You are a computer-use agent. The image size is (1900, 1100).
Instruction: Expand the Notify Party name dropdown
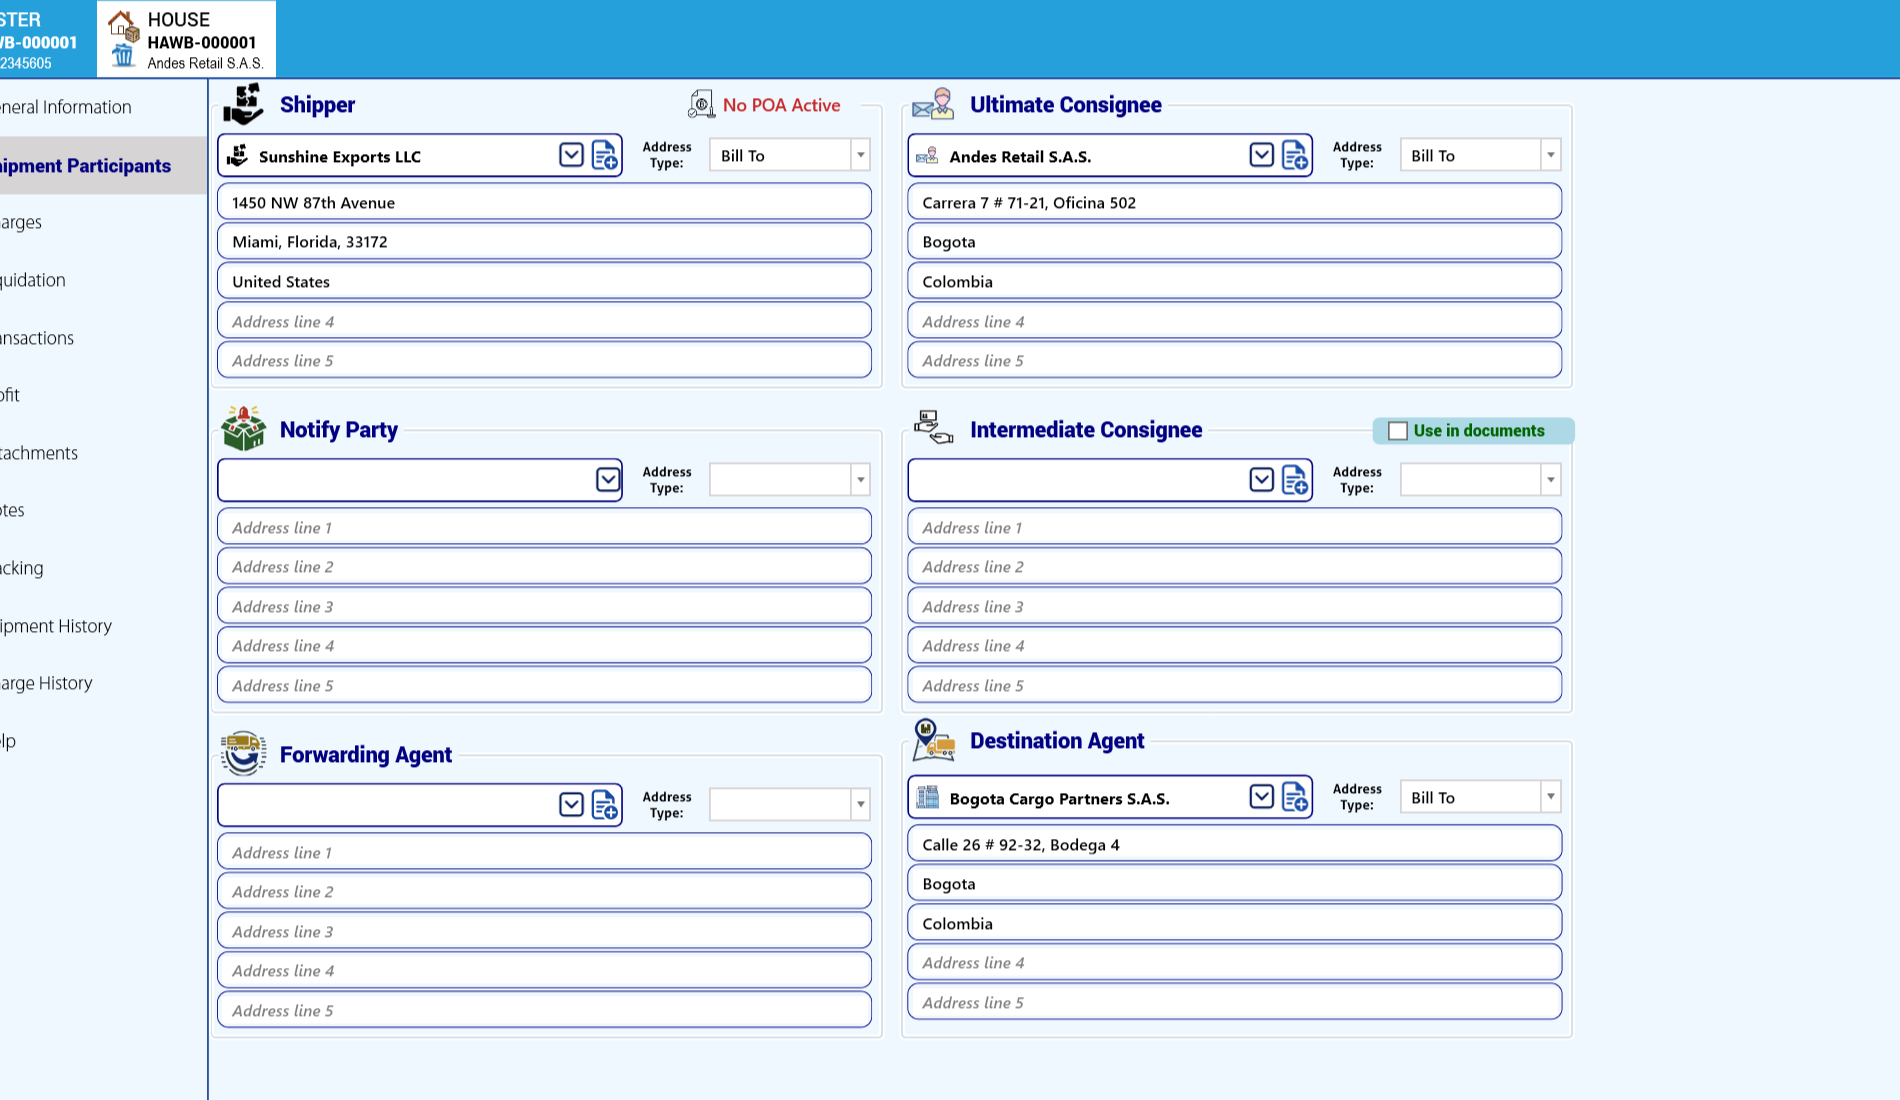(x=608, y=480)
